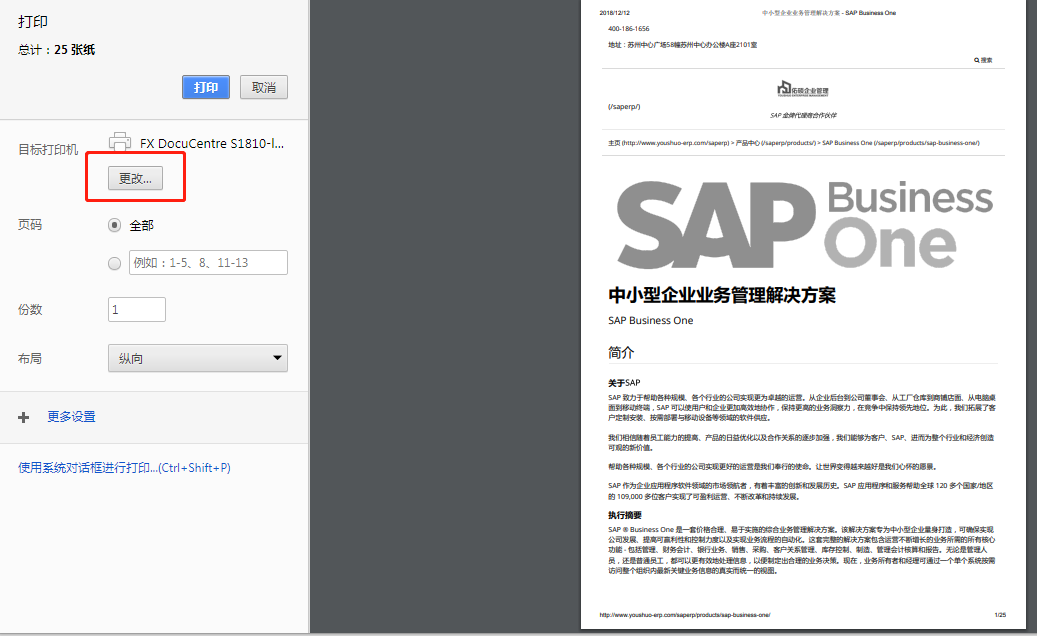Click the 佑硕企业管理 company logo in preview
This screenshot has height=636, width=1037.
(x=803, y=89)
